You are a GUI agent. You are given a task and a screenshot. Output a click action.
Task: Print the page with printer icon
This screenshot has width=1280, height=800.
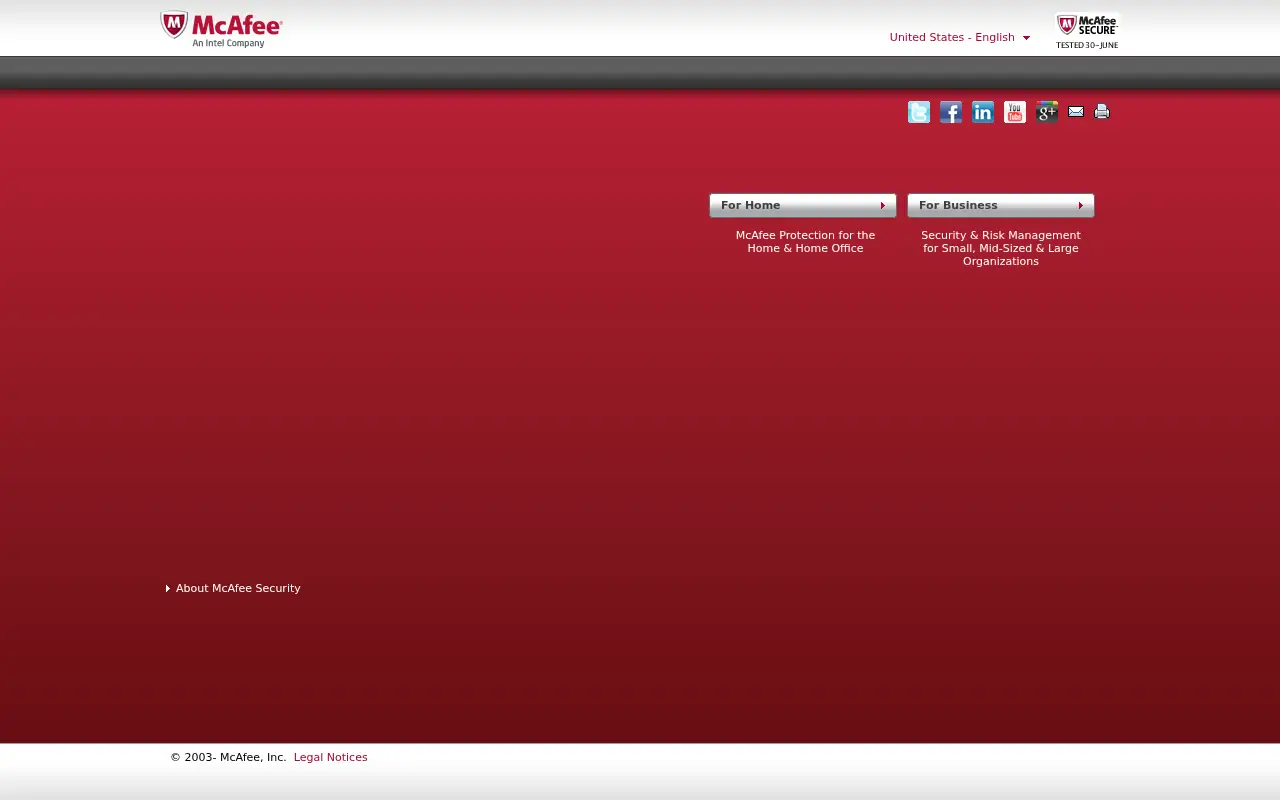pyautogui.click(x=1102, y=112)
